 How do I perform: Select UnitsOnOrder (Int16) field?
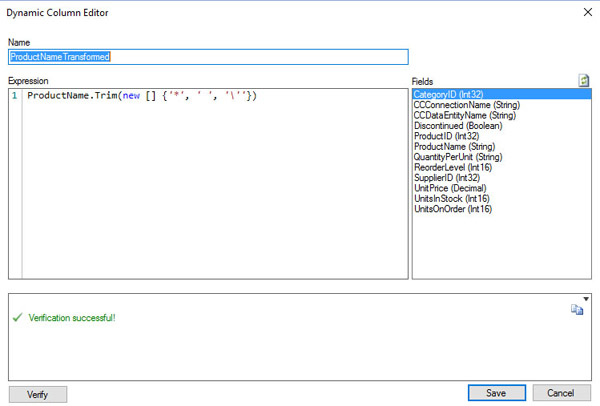tap(455, 209)
